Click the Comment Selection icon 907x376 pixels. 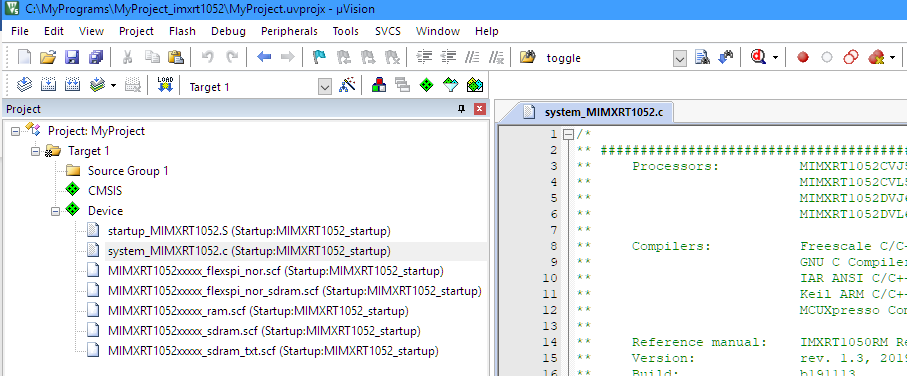click(473, 57)
